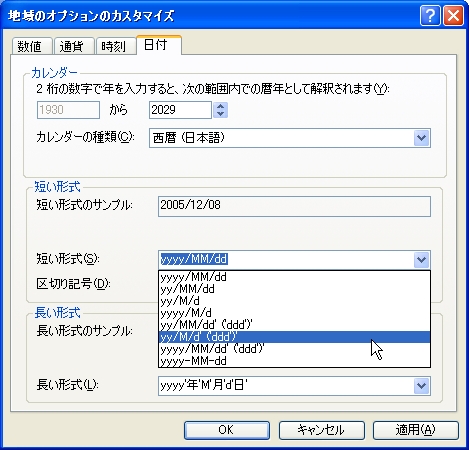469x450 pixels.
Task: Click the help question mark icon
Action: [430, 15]
